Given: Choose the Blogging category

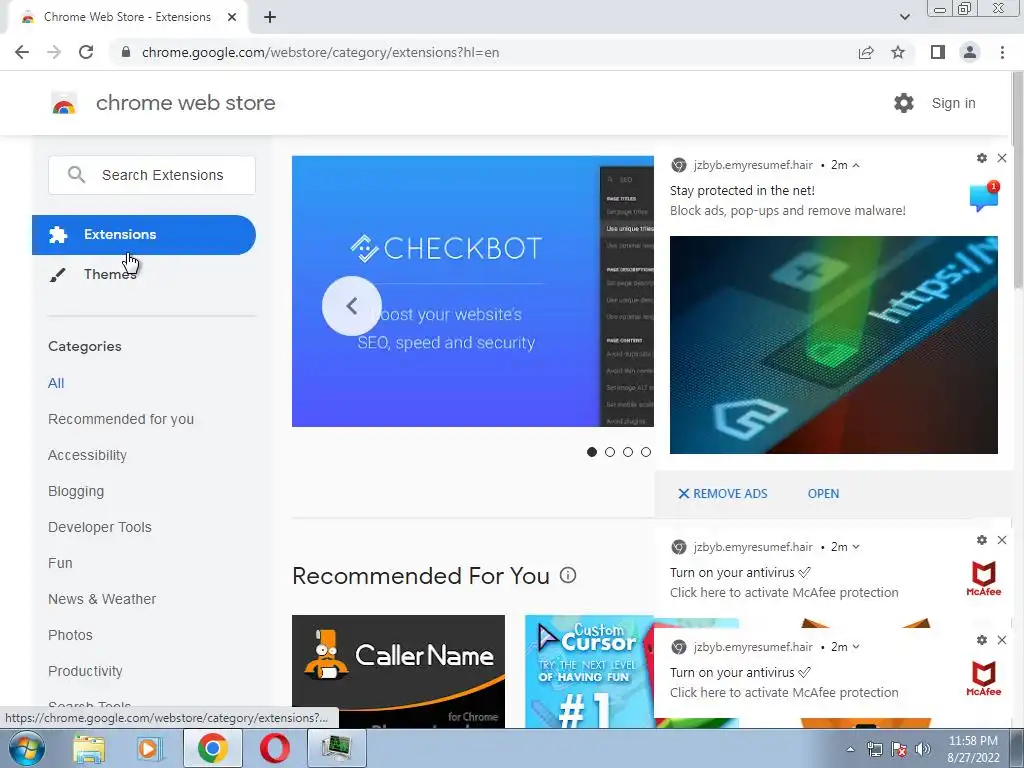Looking at the screenshot, I should 76,491.
